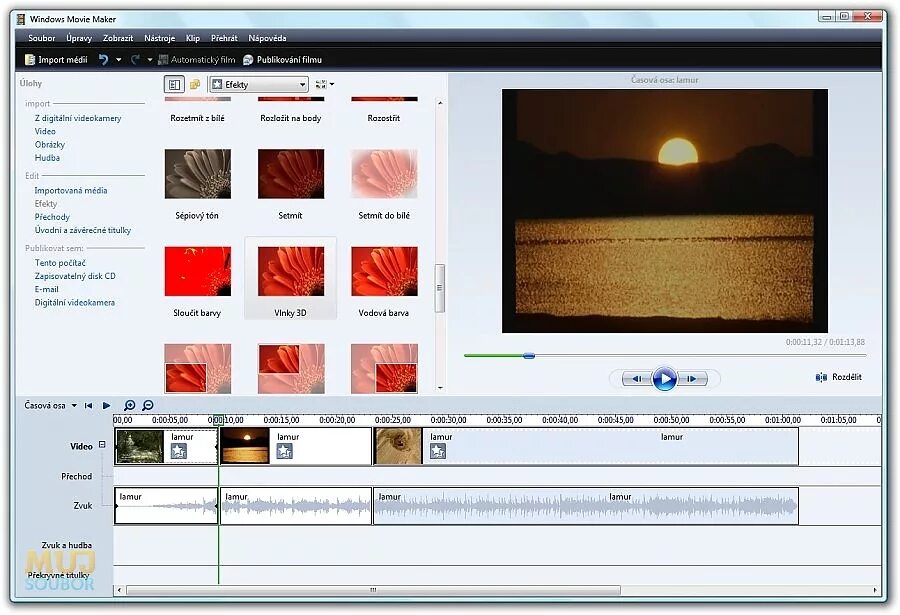Image resolution: width=900 pixels, height=615 pixels.
Task: Open the Nástroje menu
Action: (x=160, y=38)
